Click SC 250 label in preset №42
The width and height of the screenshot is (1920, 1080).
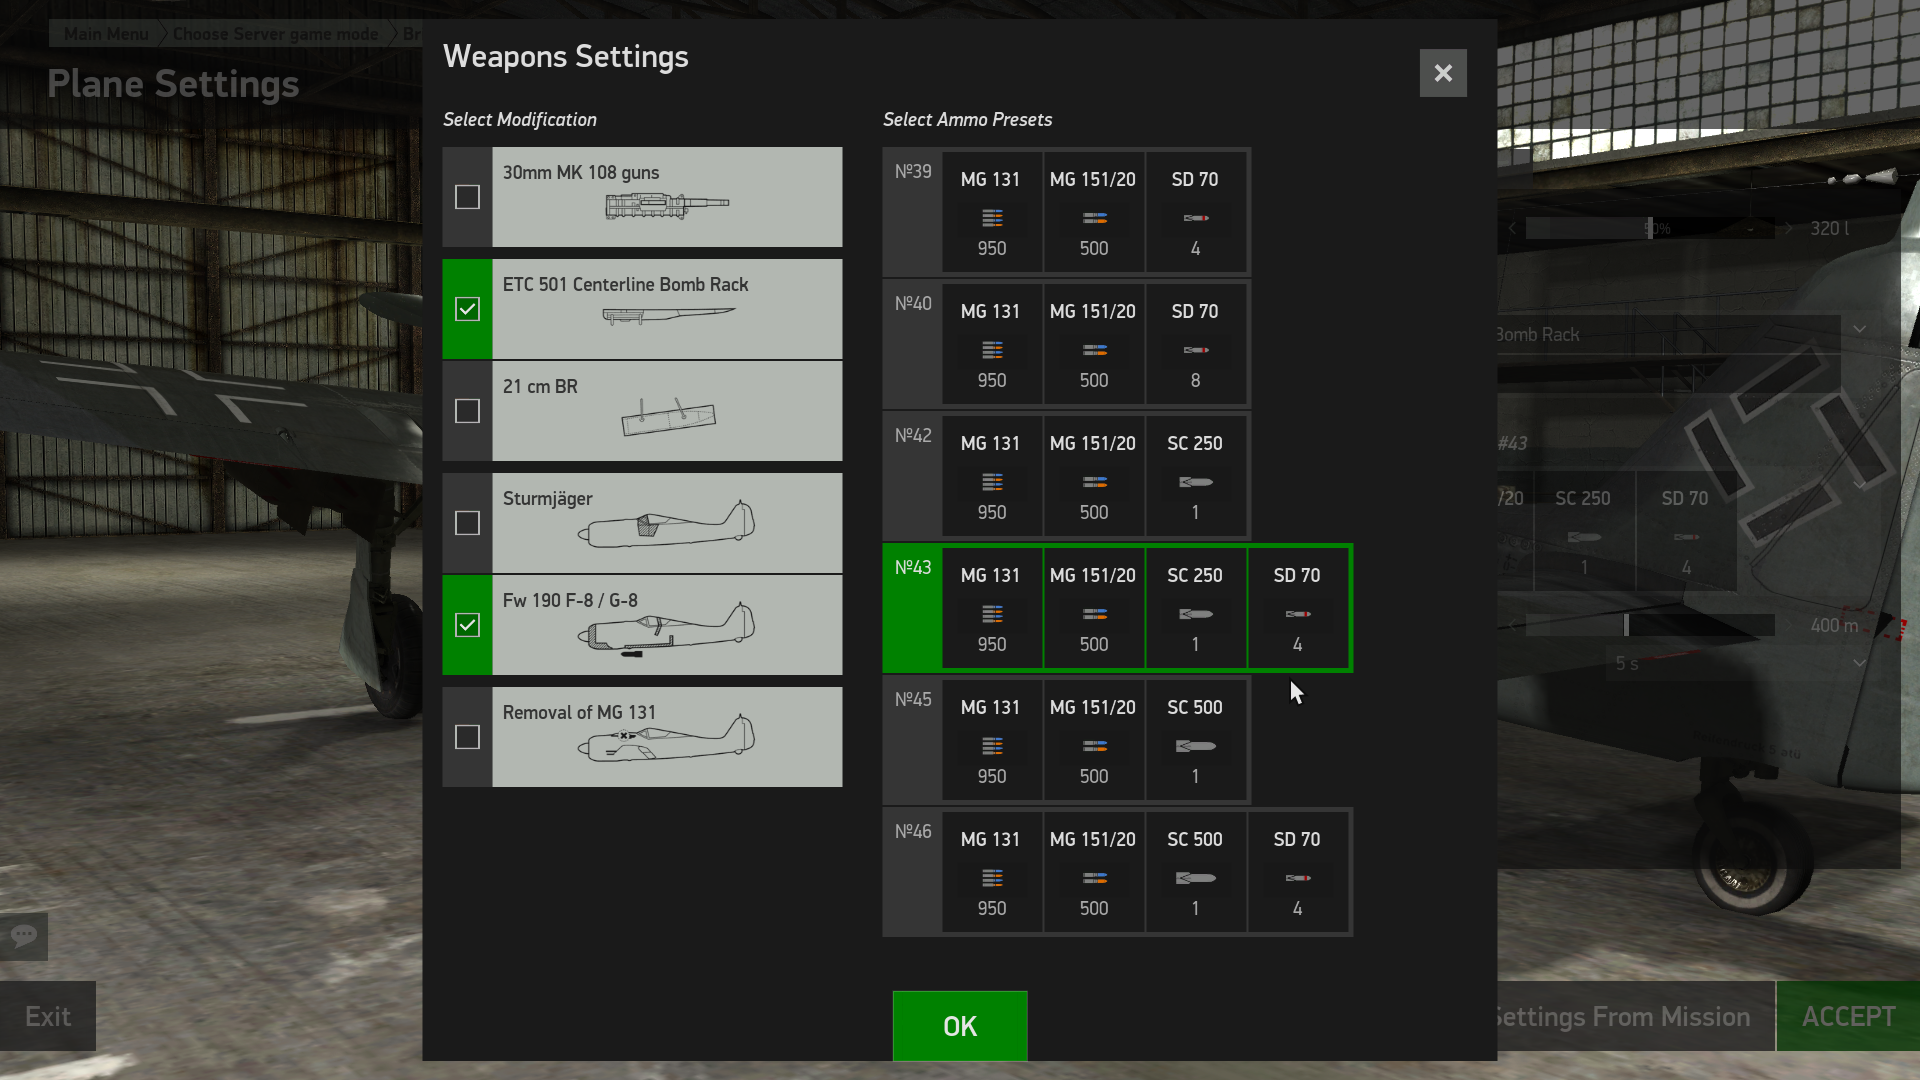point(1195,443)
